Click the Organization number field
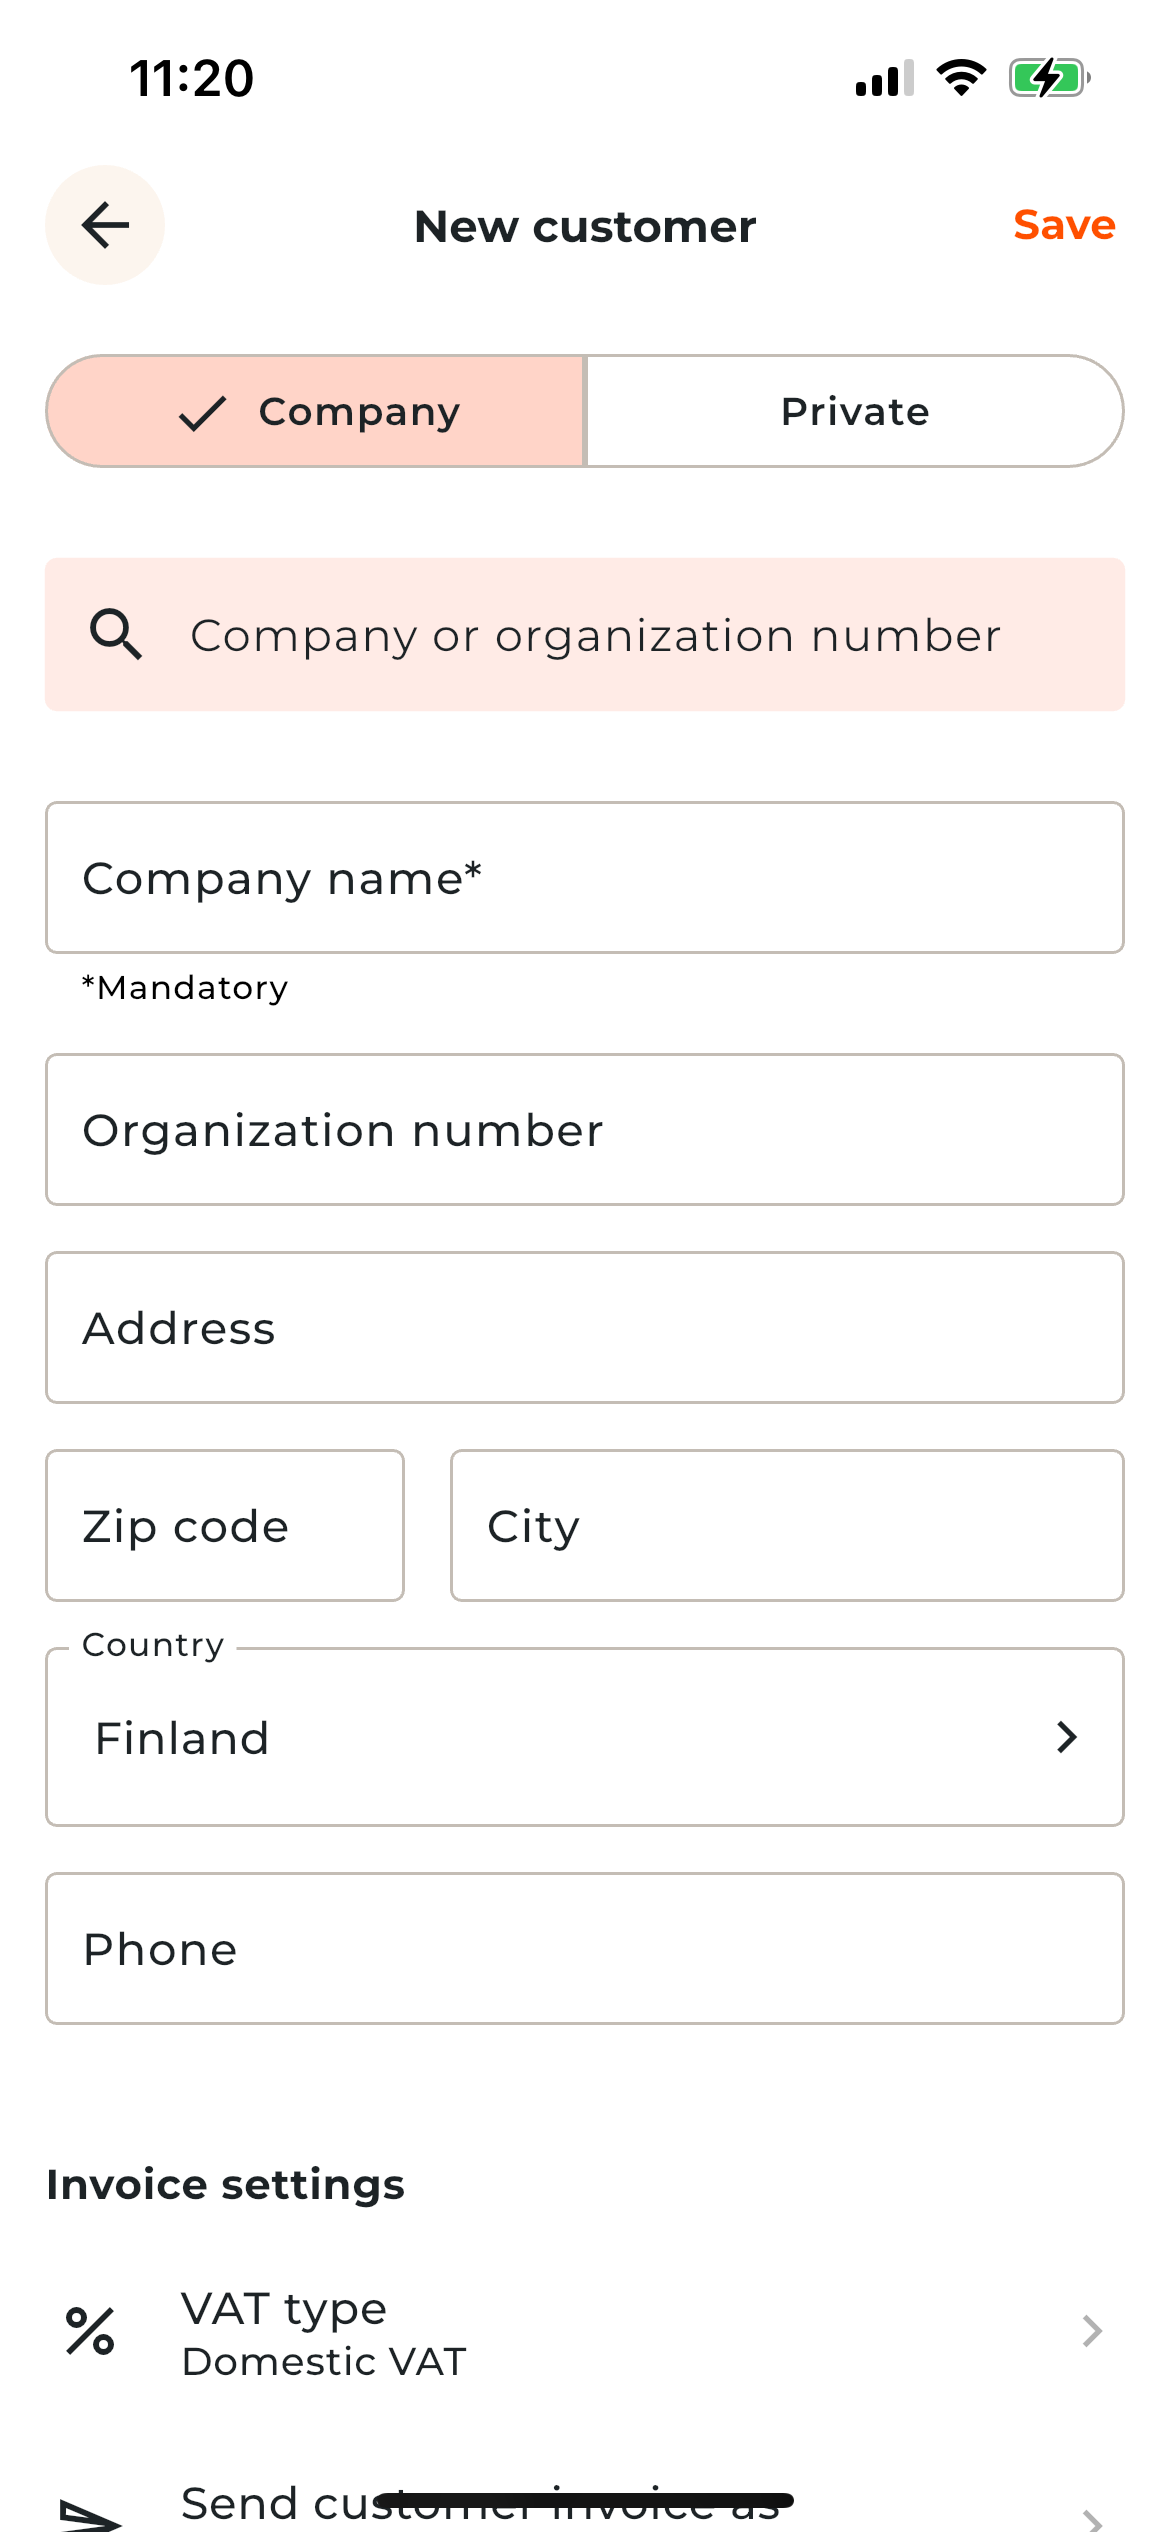The height and width of the screenshot is (2532, 1170). pos(585,1130)
